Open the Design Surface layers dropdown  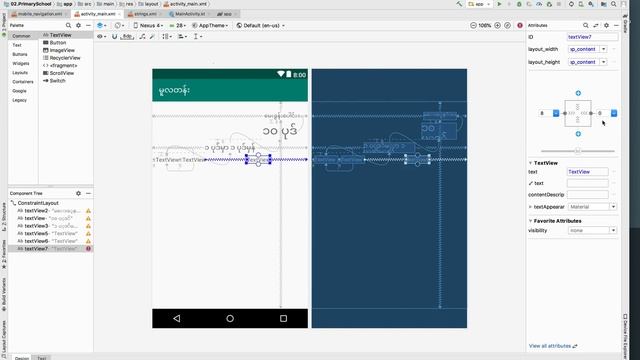[x=102, y=25]
